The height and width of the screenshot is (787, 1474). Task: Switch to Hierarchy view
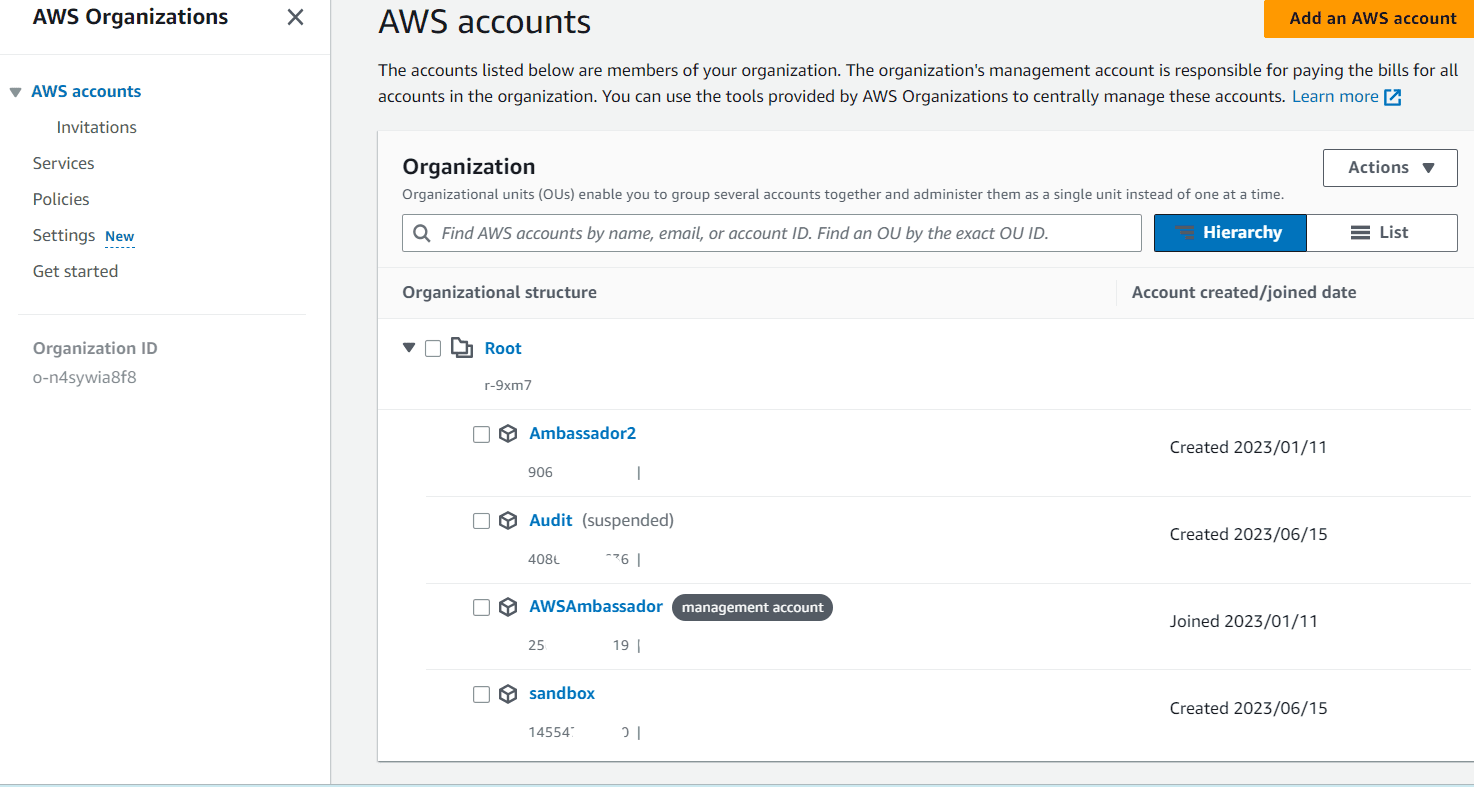tap(1230, 233)
